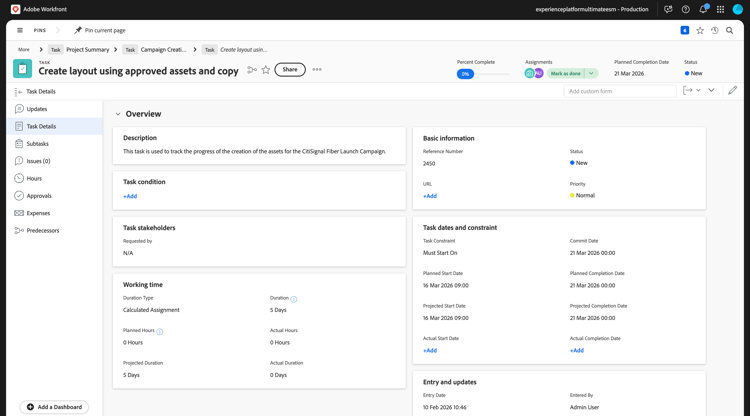Open the Predecessors section
The width and height of the screenshot is (750, 416).
click(42, 230)
